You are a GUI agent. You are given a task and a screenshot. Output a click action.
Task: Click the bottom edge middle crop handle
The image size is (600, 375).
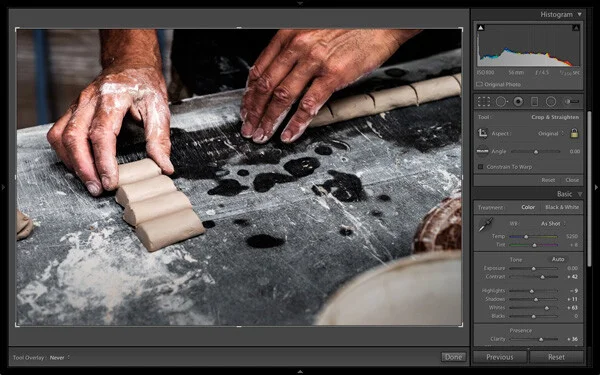coord(239,326)
